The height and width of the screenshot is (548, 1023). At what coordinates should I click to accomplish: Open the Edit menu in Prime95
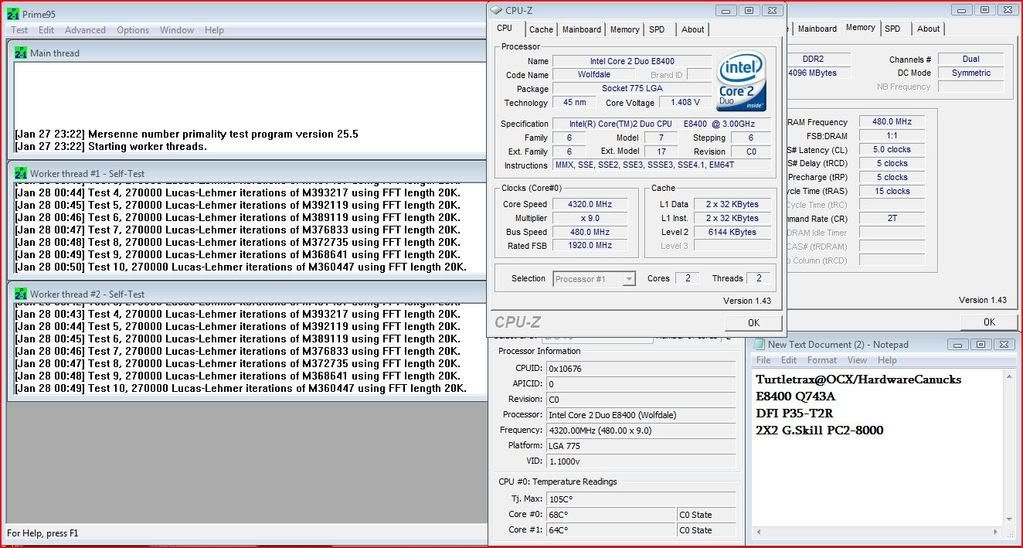[x=46, y=30]
